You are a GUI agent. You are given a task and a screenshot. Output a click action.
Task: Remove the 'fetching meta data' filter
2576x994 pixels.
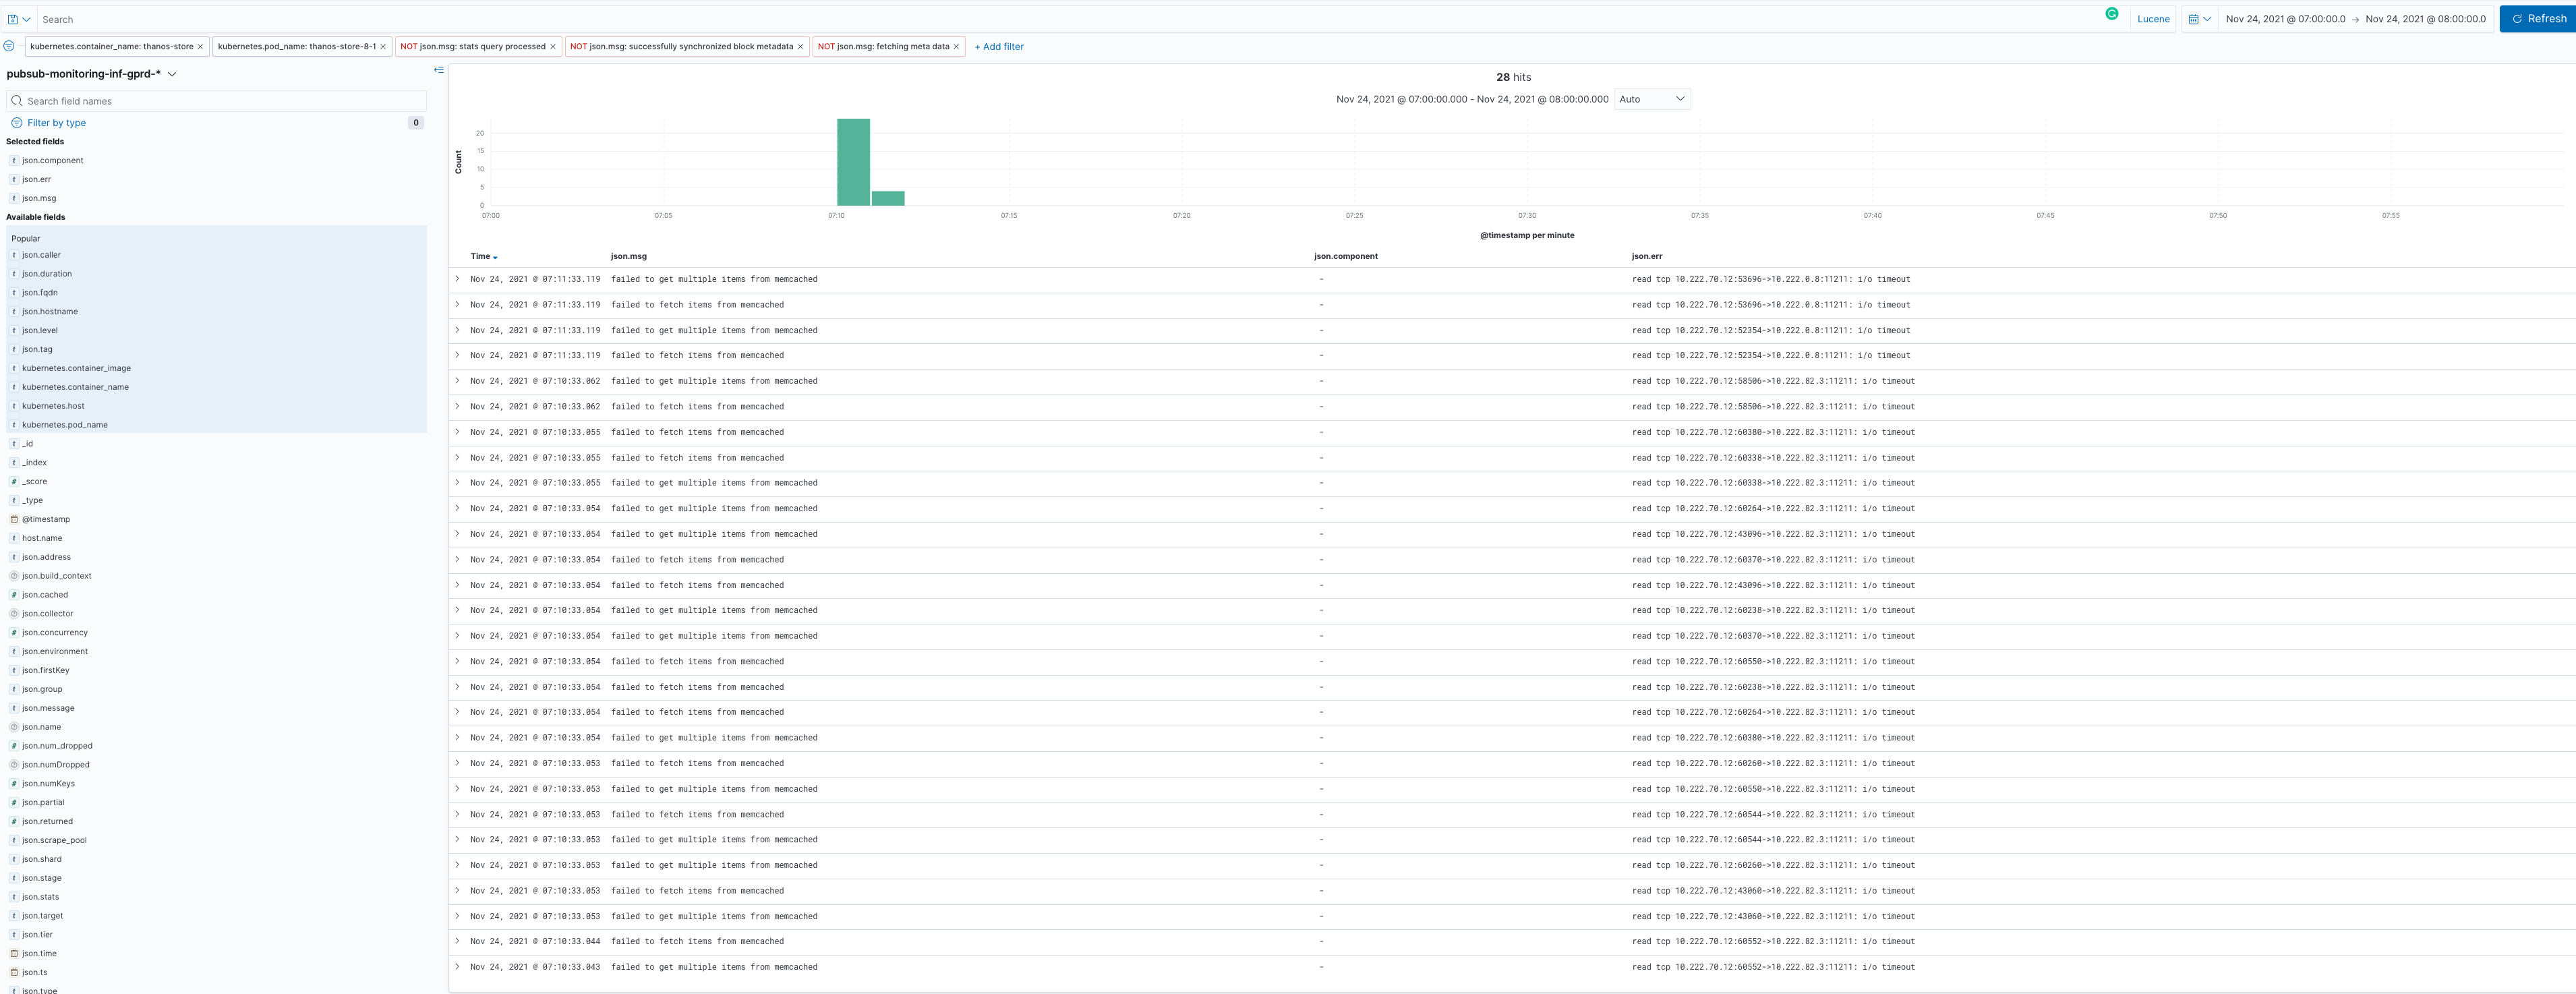coord(956,47)
